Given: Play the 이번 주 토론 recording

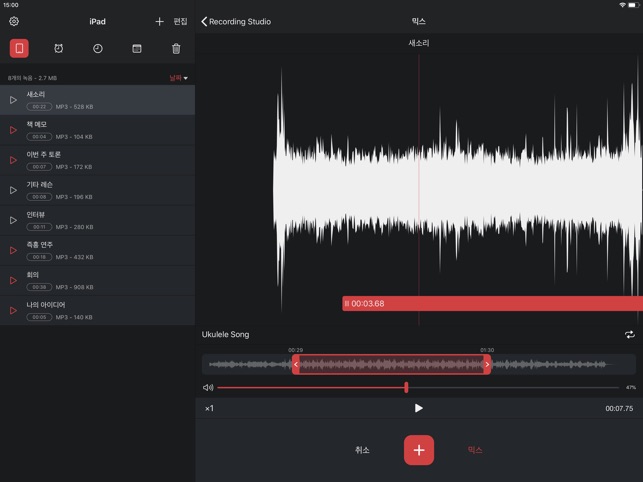Looking at the screenshot, I should 13,160.
